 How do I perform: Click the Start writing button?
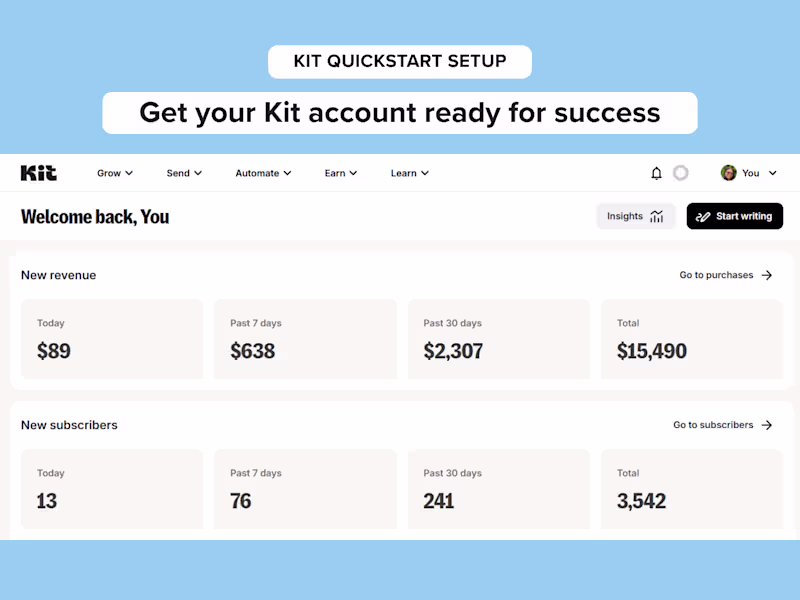tap(735, 216)
